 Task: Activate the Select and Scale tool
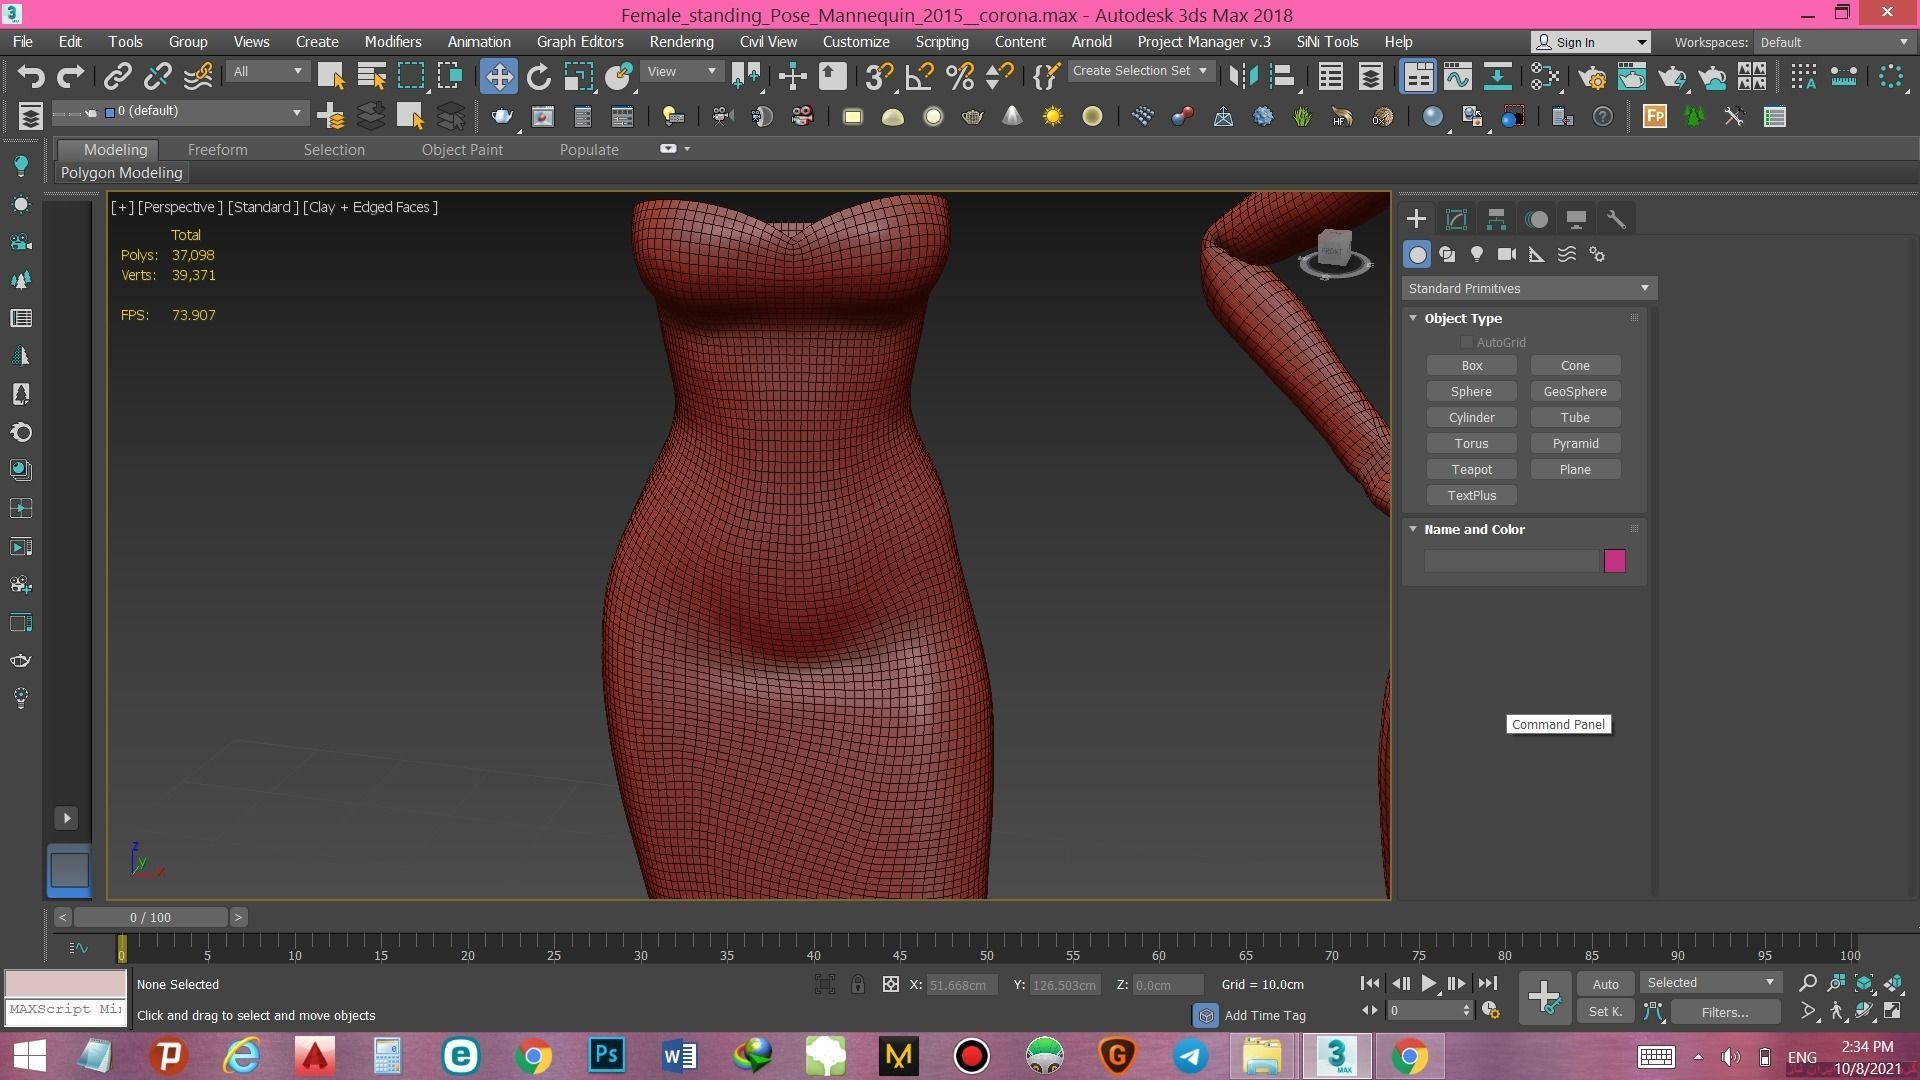click(x=579, y=76)
